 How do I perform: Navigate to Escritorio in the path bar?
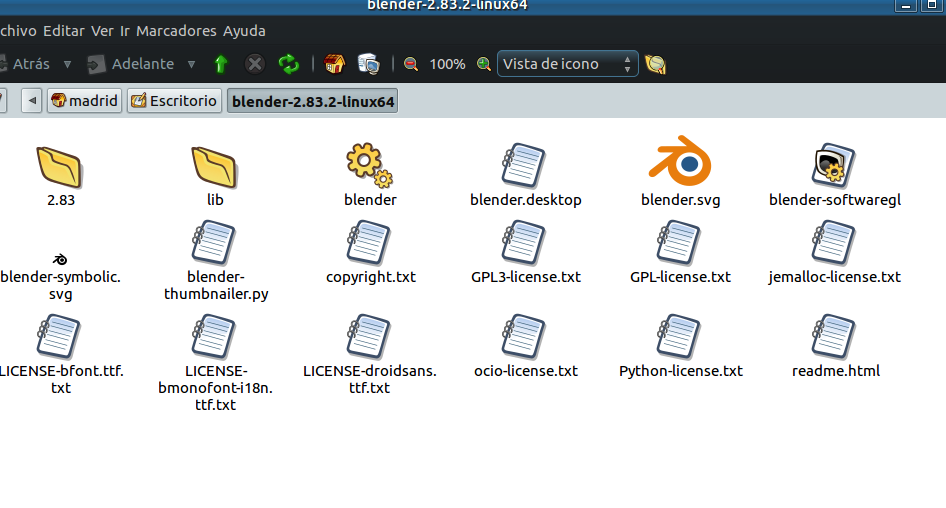[174, 101]
